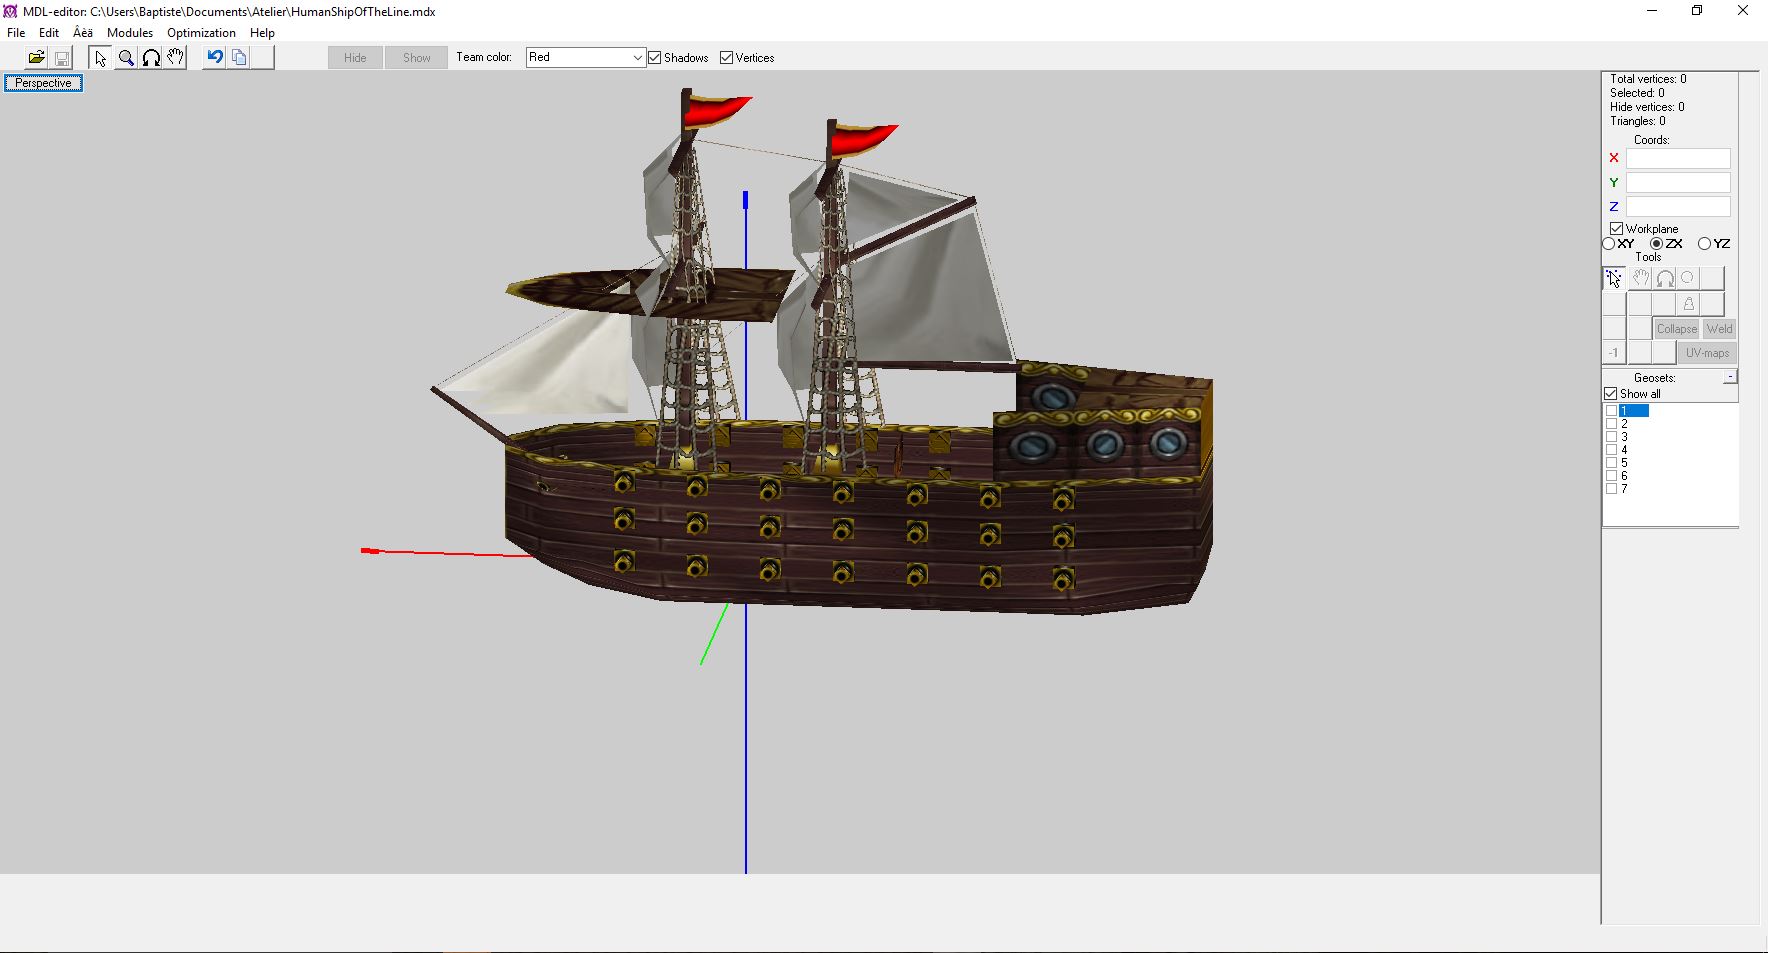Click the MDL-editor app icon in title bar
Image resolution: width=1768 pixels, height=953 pixels.
(x=10, y=11)
